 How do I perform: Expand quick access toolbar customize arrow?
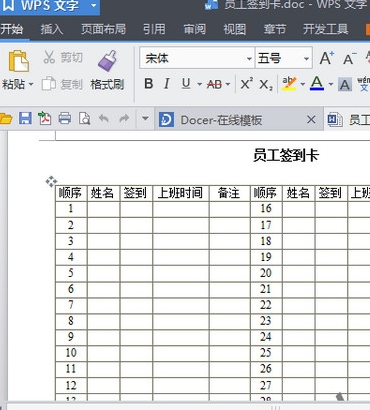[x=145, y=118]
